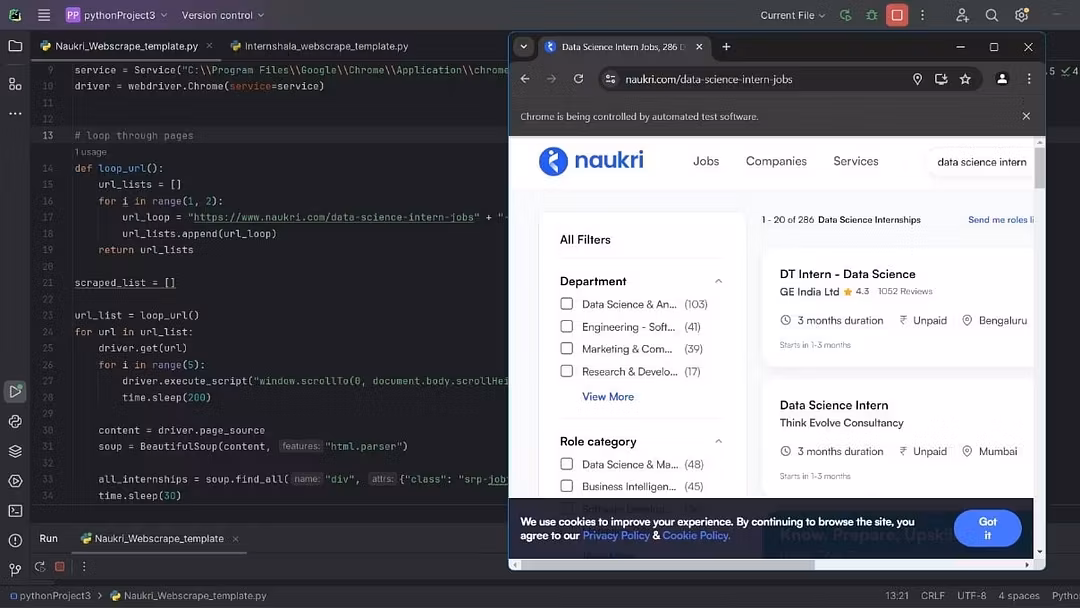Viewport: 1080px width, 608px height.
Task: Open Search Everywhere magnifier icon
Action: tap(992, 15)
